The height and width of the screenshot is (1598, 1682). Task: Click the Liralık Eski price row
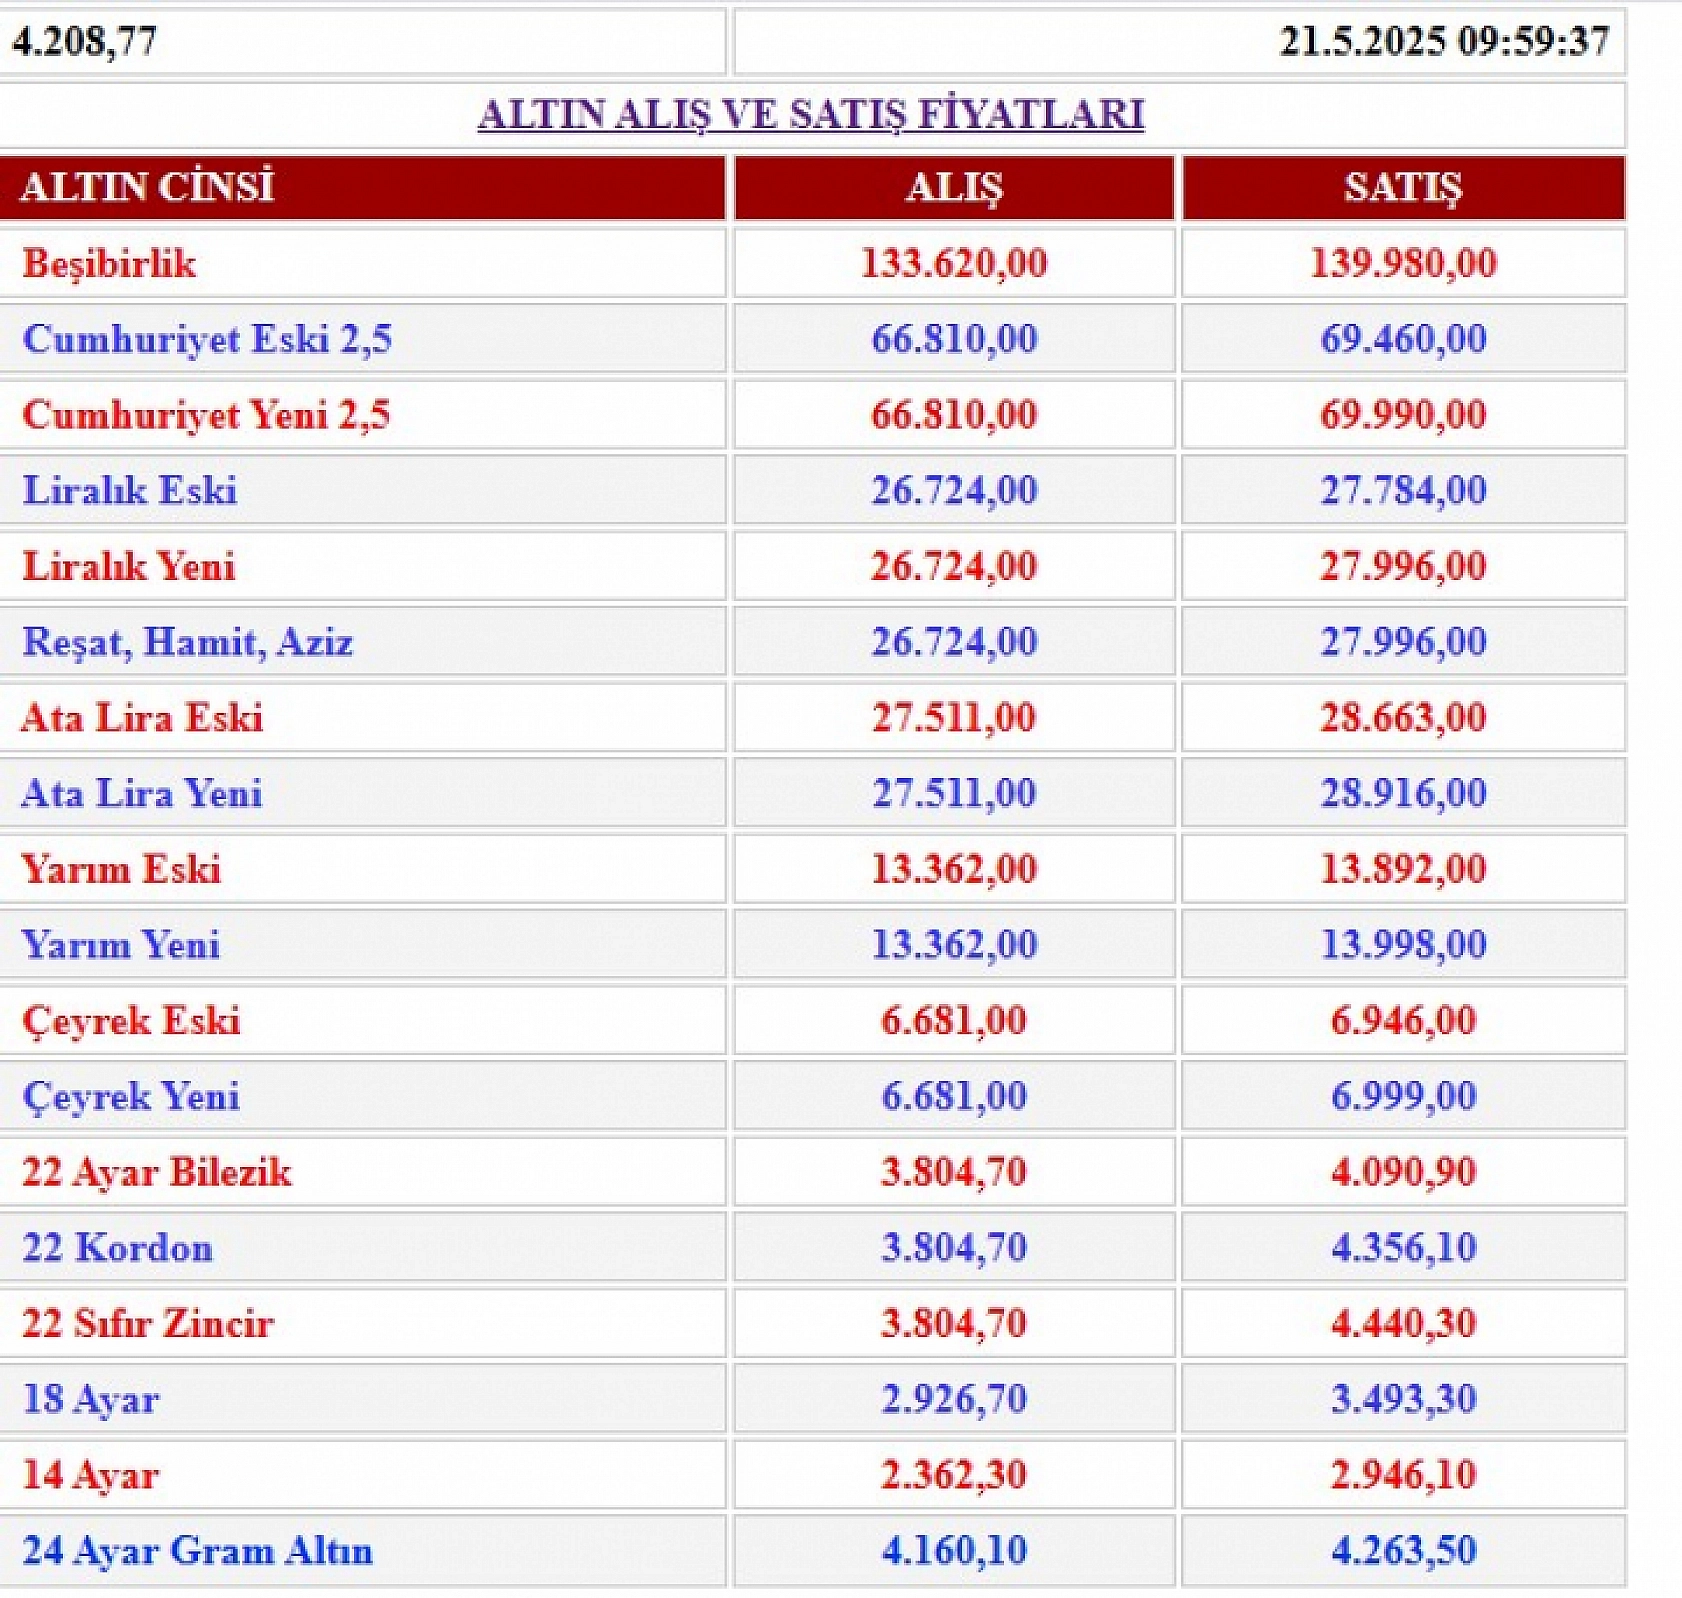(130, 490)
